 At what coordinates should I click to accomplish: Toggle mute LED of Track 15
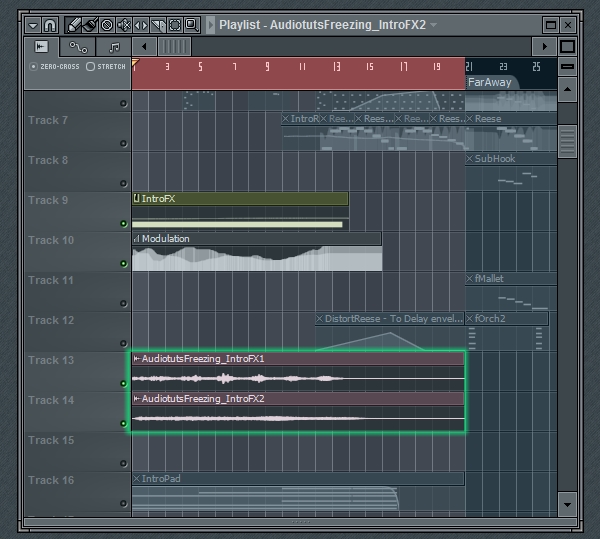point(123,463)
